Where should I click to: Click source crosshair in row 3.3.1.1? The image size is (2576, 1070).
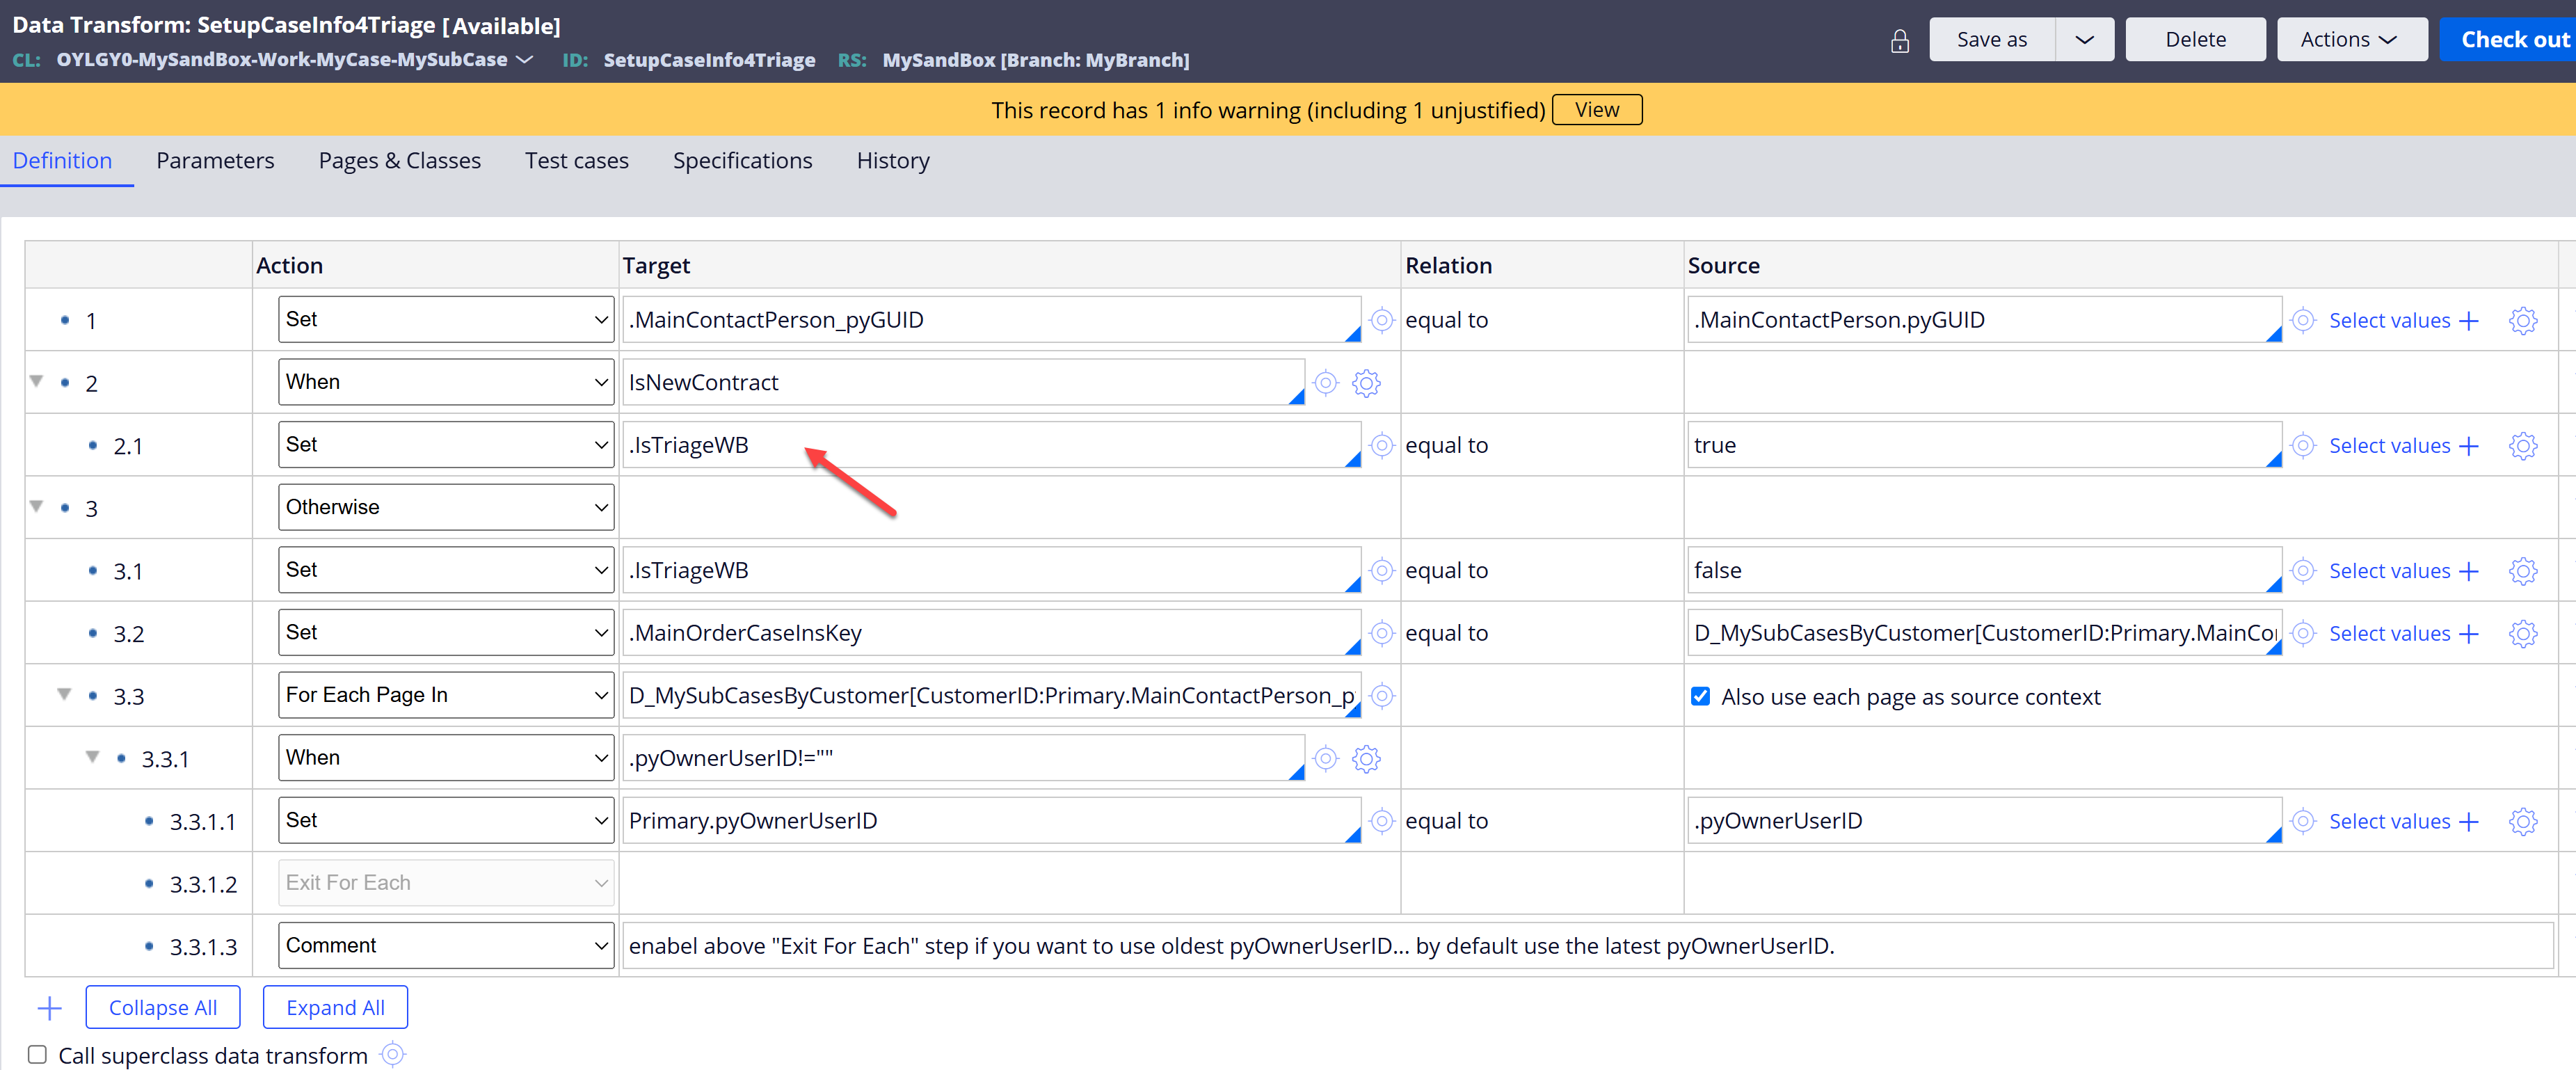[2303, 821]
